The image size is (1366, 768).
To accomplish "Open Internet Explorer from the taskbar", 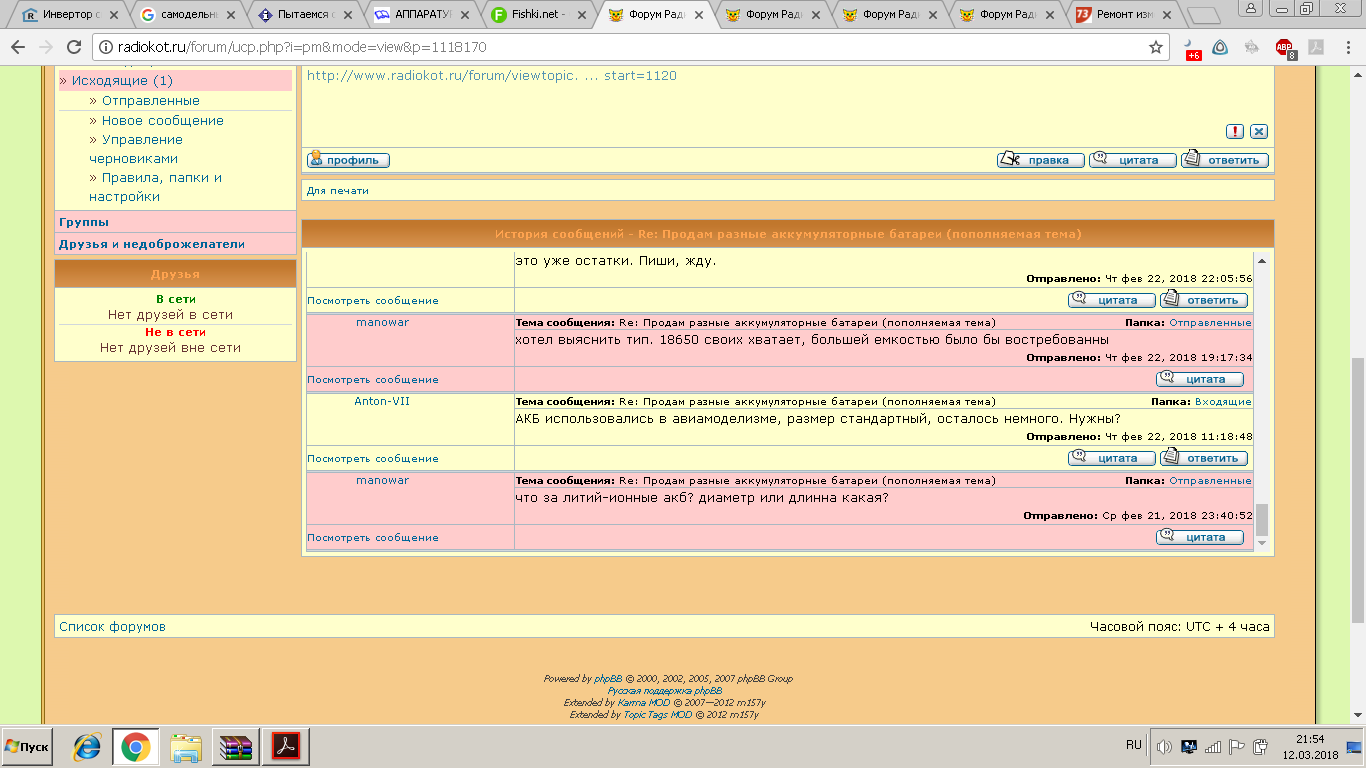I will tap(87, 747).
